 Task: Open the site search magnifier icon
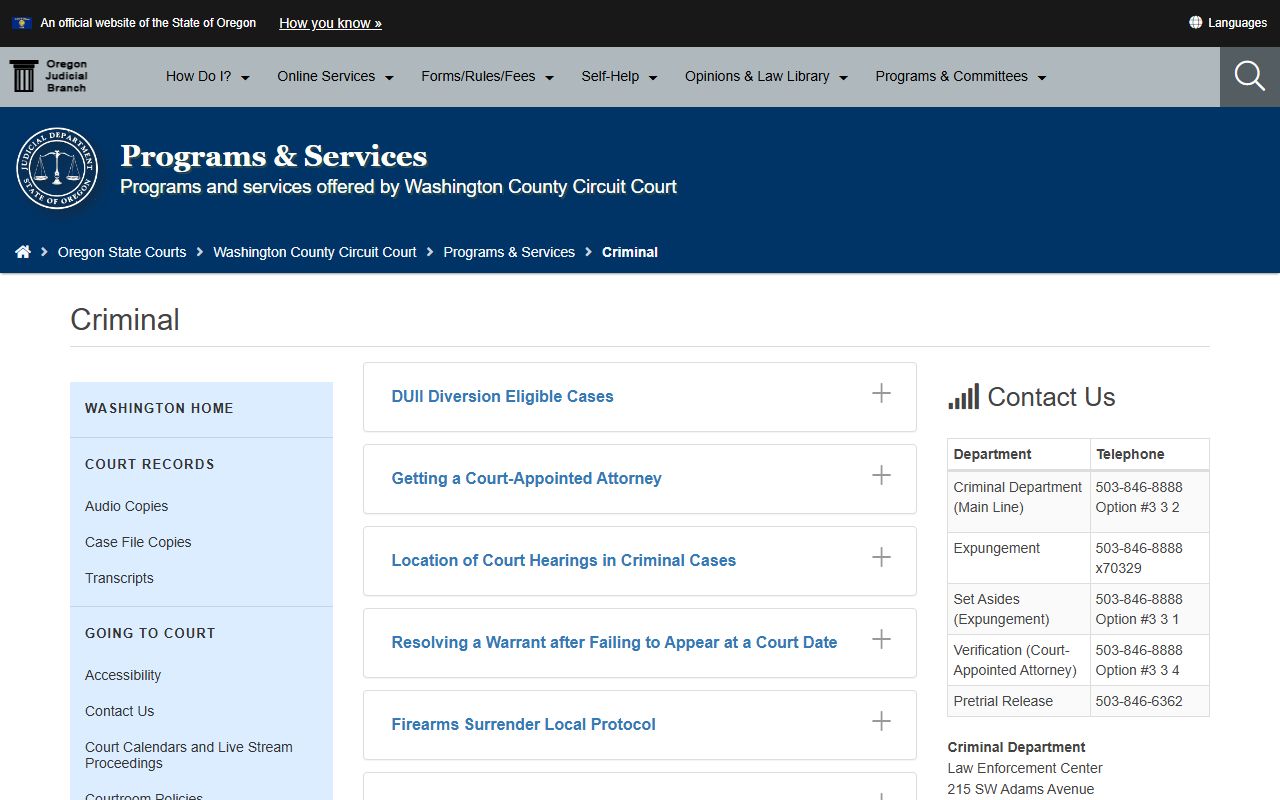(1250, 76)
